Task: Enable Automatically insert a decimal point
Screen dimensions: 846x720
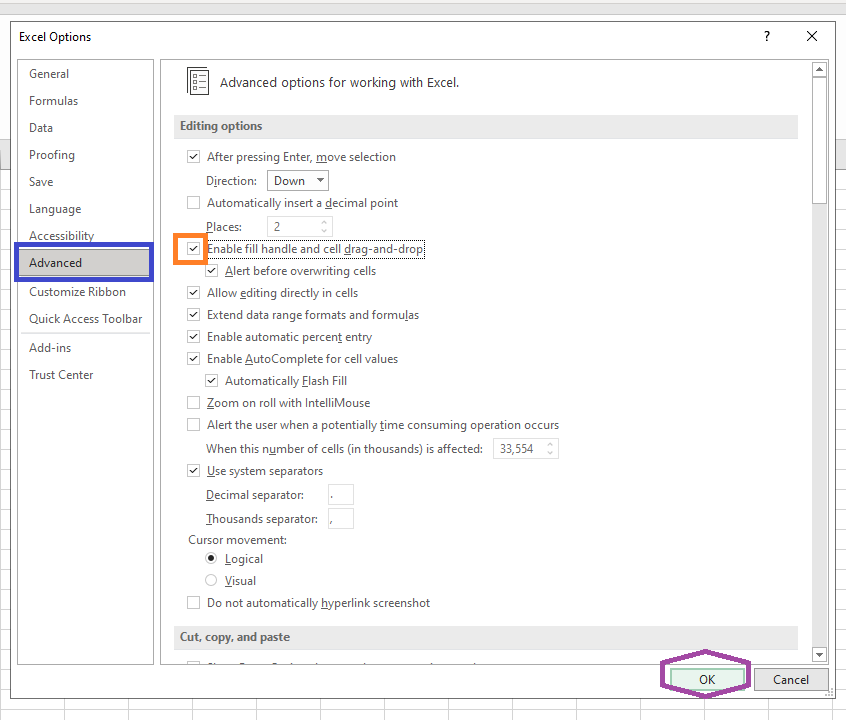Action: tap(193, 202)
